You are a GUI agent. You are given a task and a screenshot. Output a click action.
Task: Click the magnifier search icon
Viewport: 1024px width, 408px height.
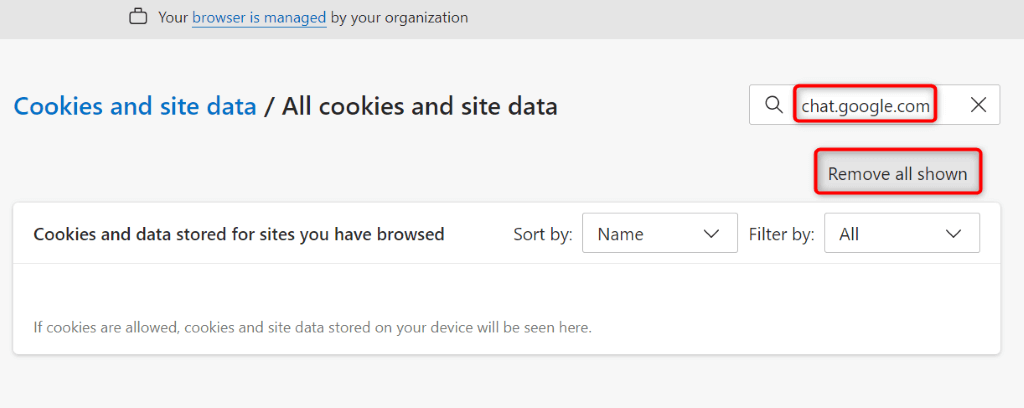point(773,105)
